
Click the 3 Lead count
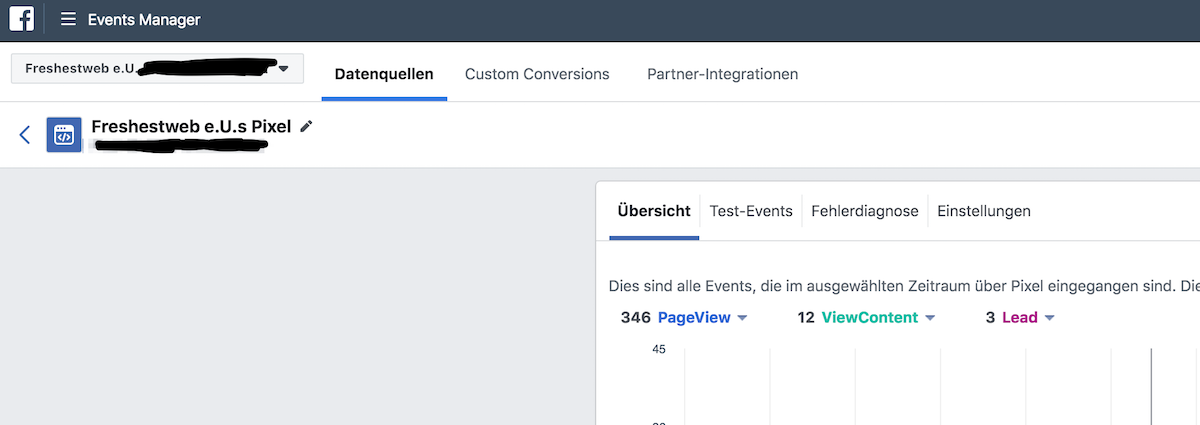click(990, 318)
